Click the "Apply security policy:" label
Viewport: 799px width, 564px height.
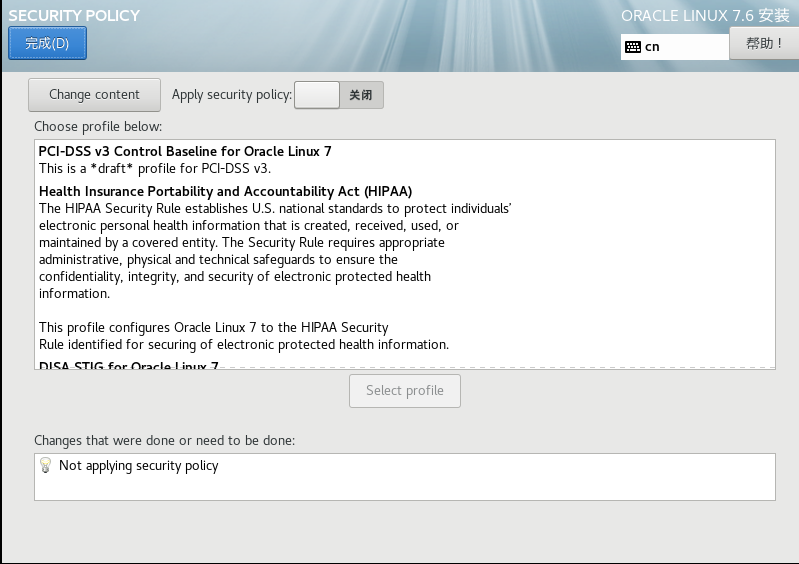[232, 95]
